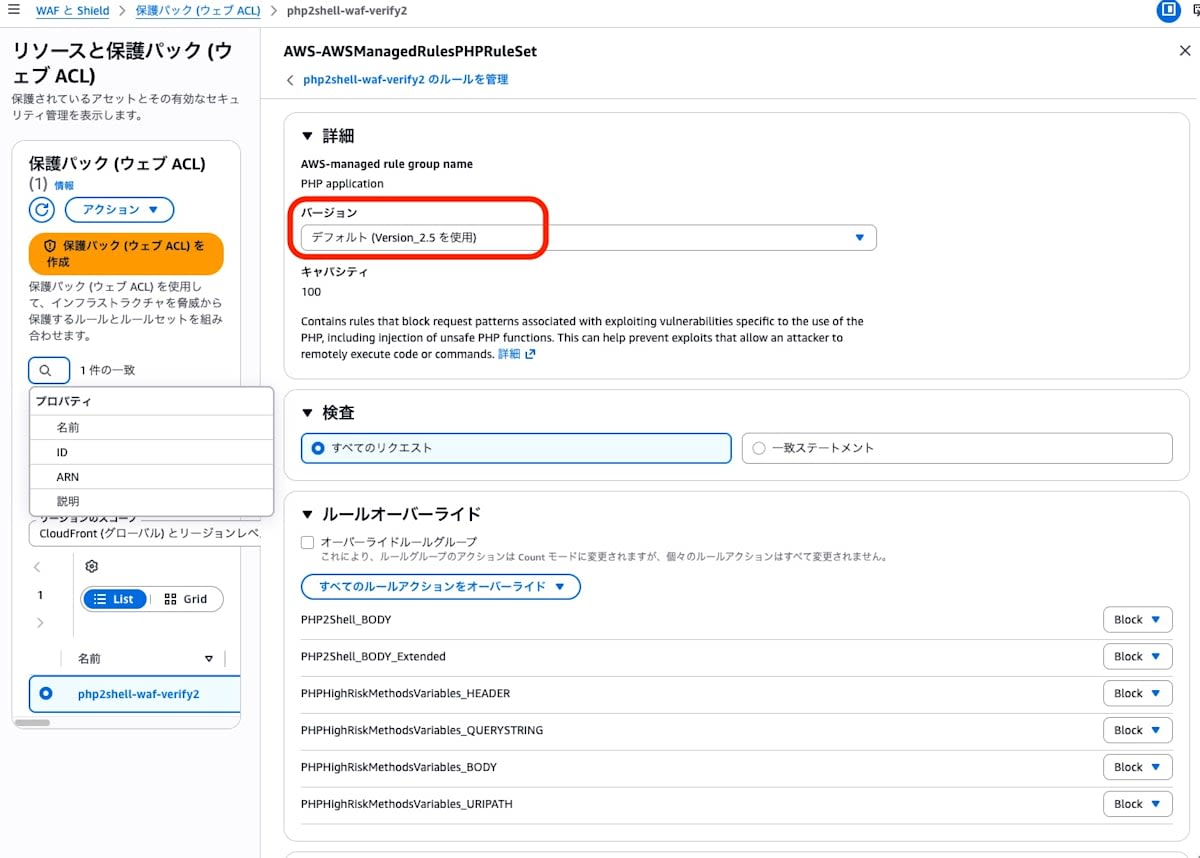
Task: Click PHPHighRiskMethodsVariables_BODY rule name
Action: (x=399, y=767)
